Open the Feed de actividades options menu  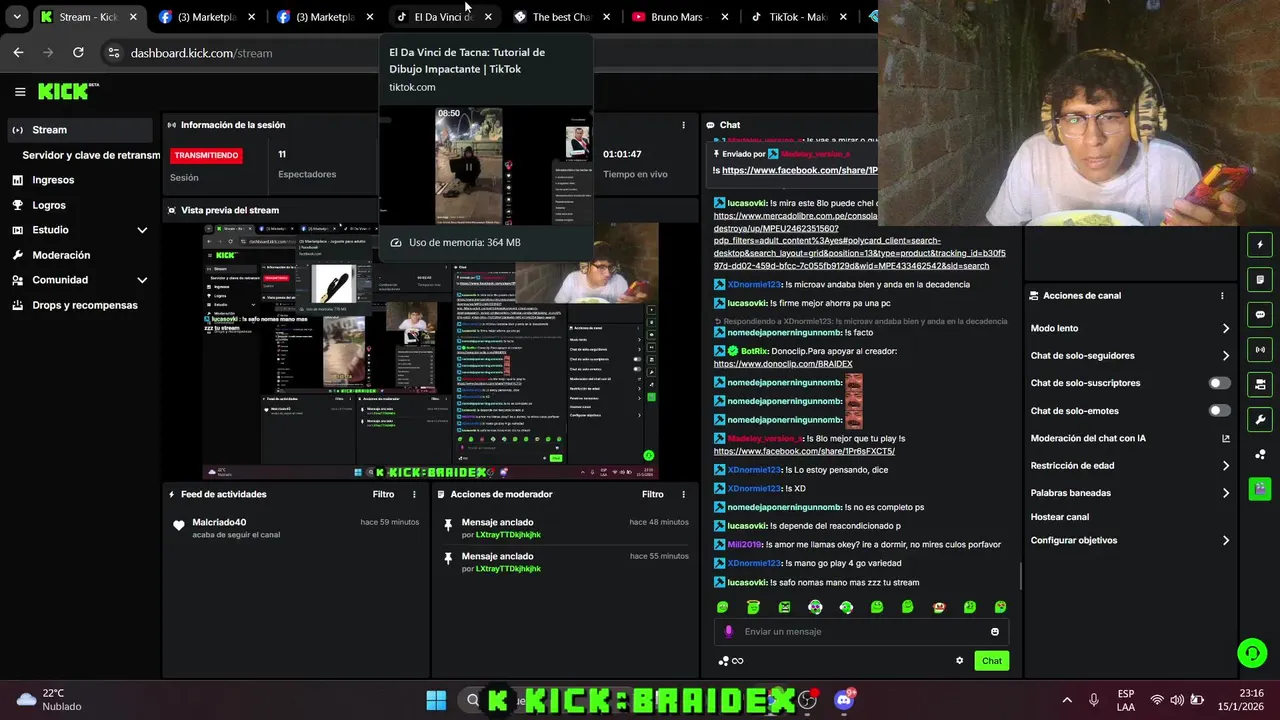414,494
